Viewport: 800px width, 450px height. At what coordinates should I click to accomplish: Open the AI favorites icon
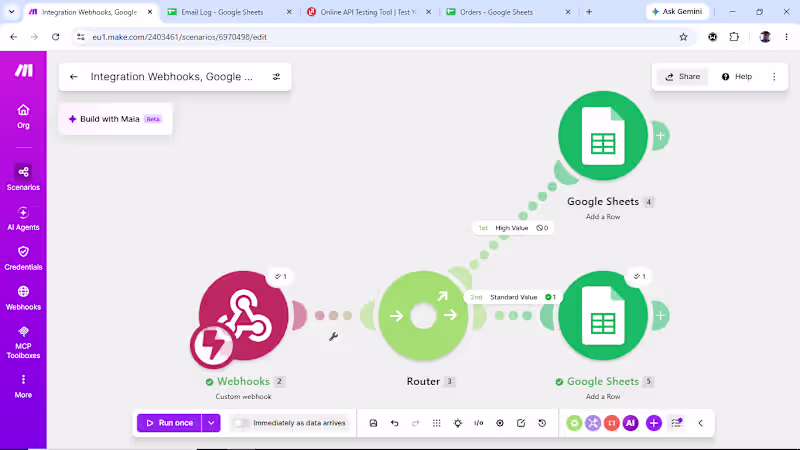point(631,423)
